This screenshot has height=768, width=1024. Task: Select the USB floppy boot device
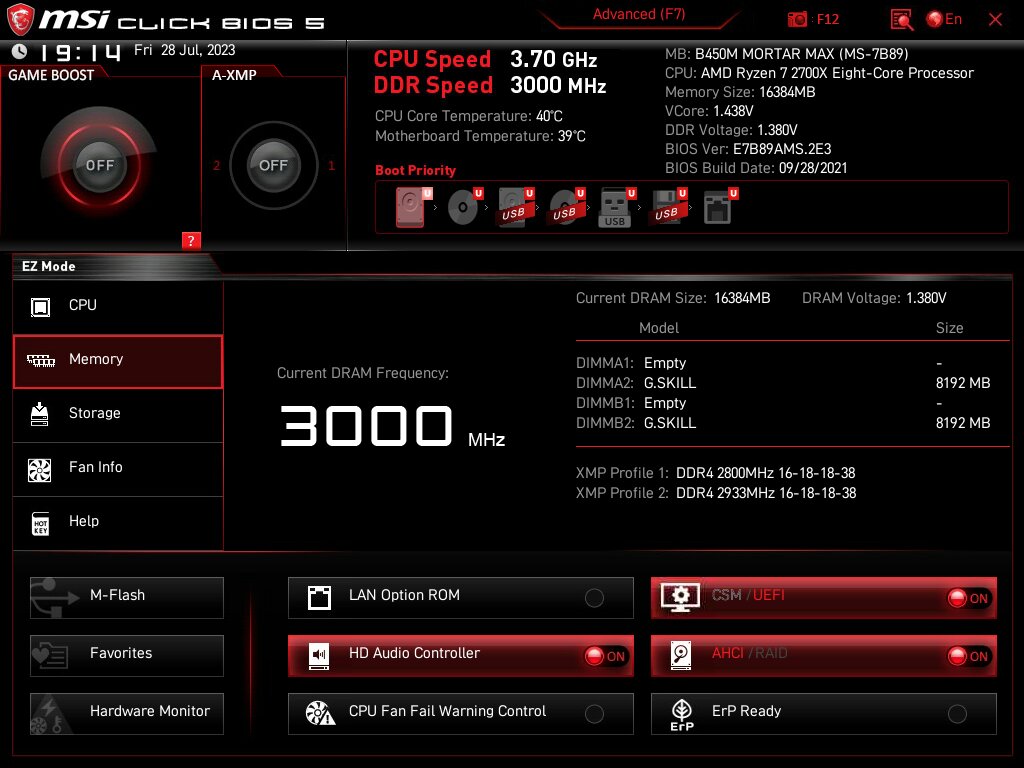pos(668,208)
